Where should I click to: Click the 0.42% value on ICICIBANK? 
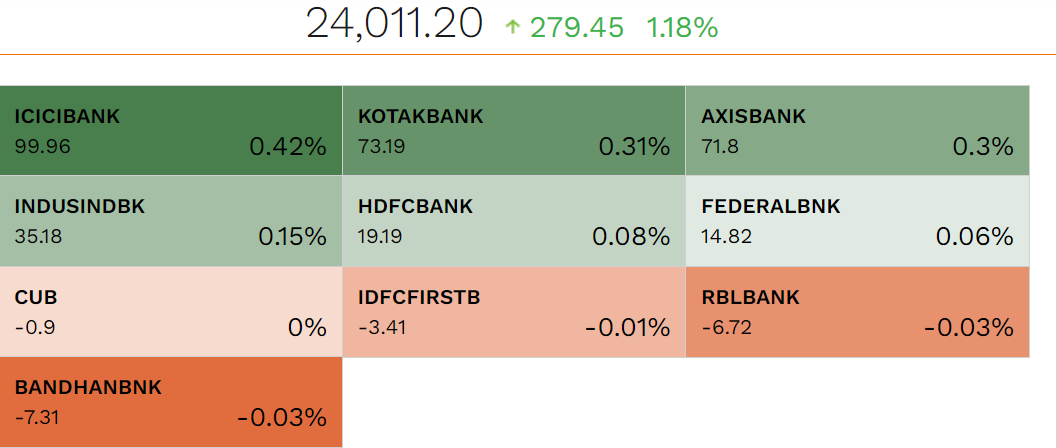pos(288,147)
